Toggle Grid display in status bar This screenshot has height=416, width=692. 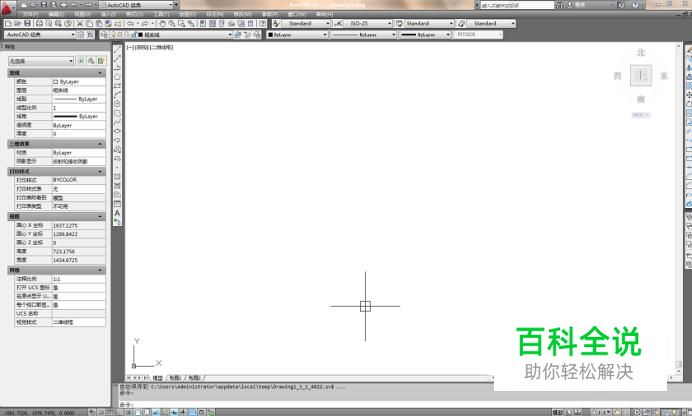110,412
